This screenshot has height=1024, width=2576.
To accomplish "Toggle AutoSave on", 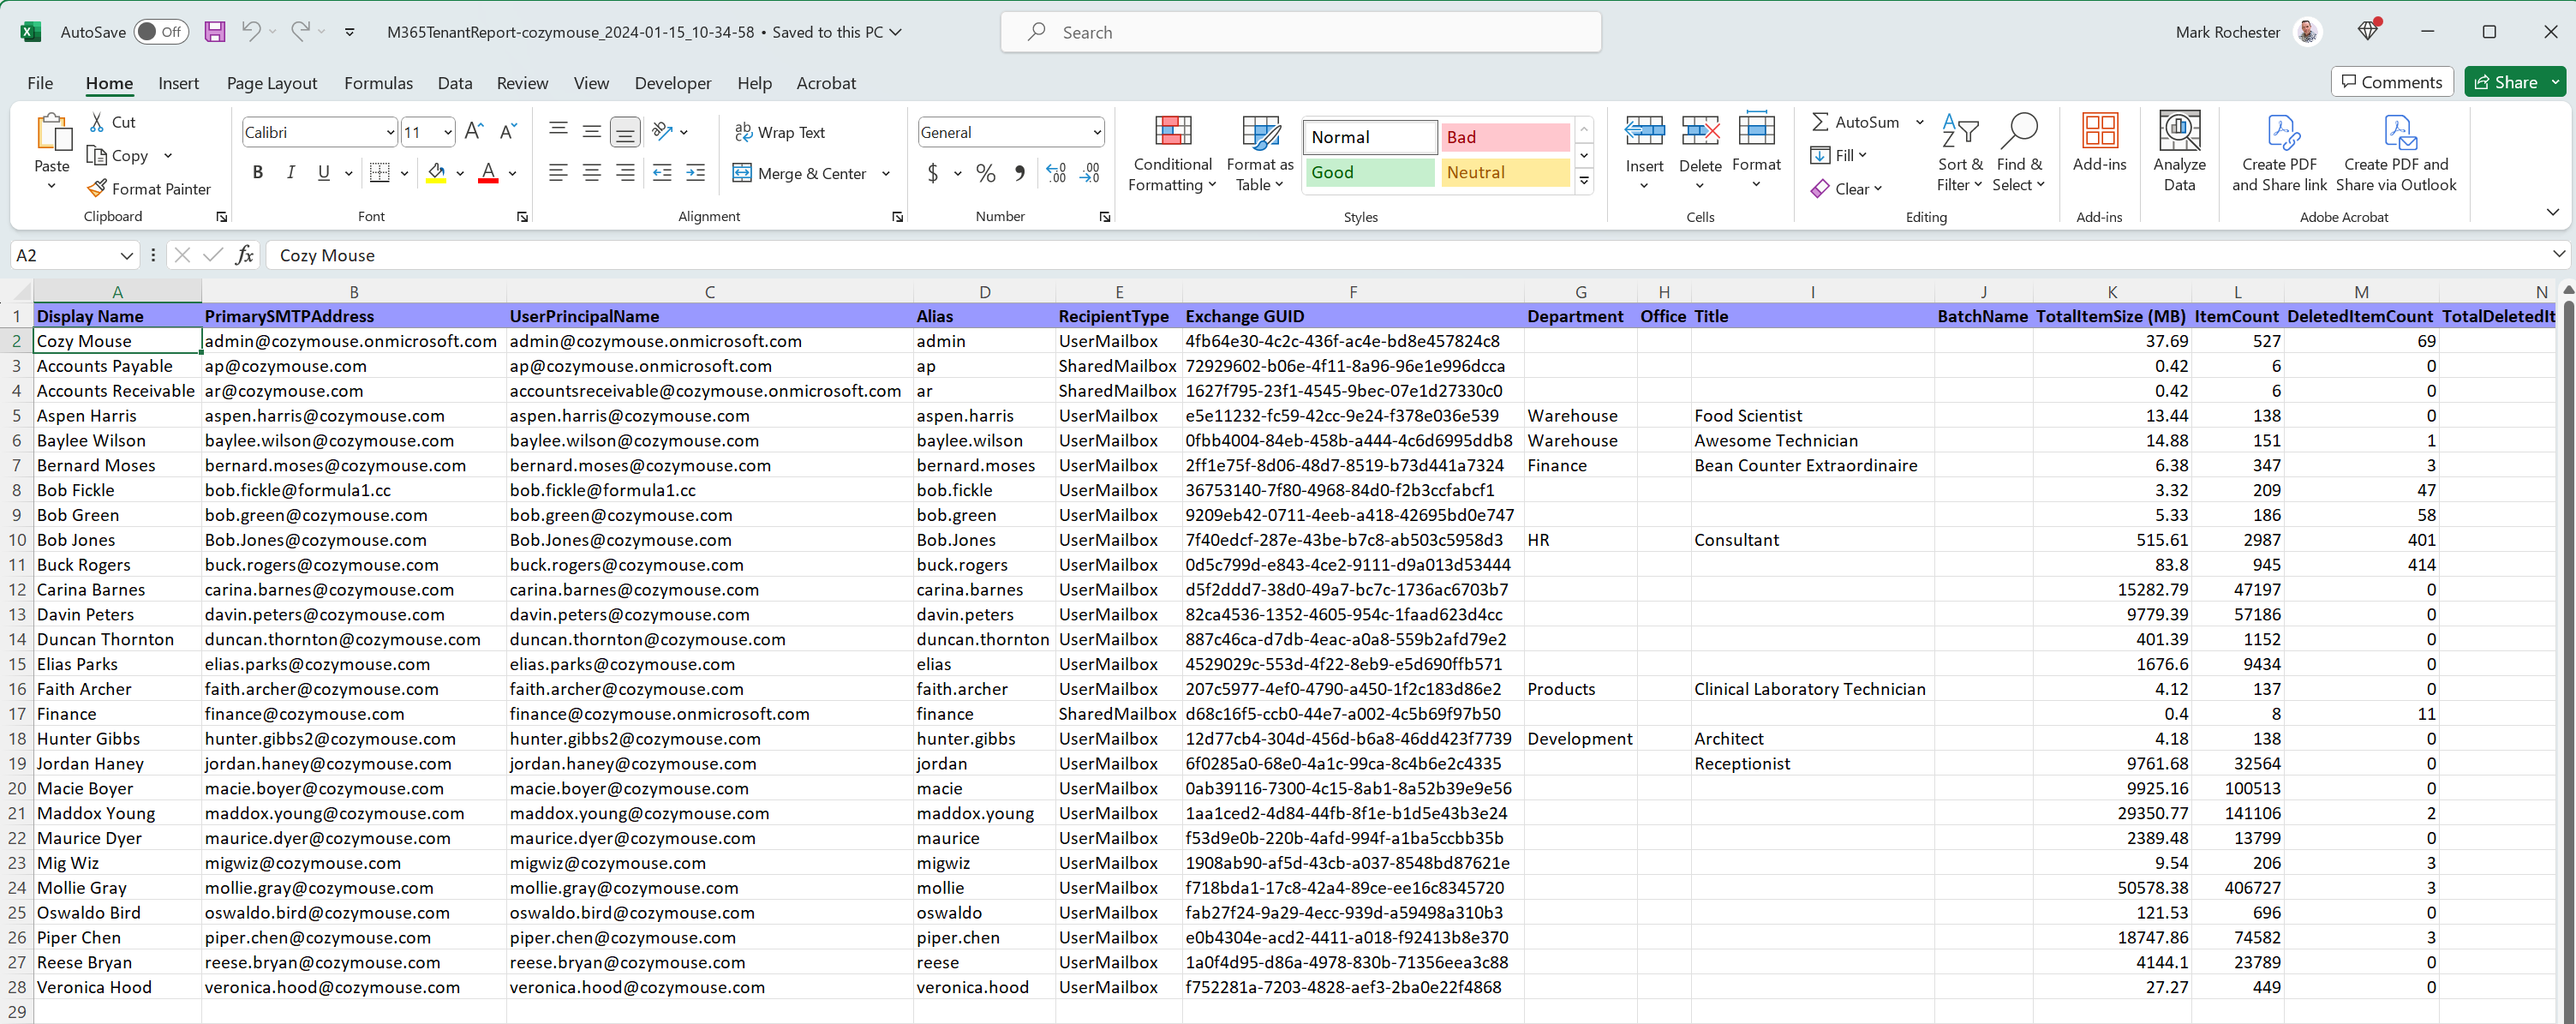I will click(160, 31).
